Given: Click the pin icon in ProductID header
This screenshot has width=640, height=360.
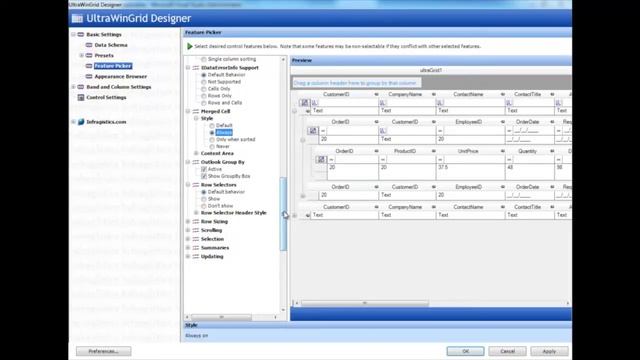Looking at the screenshot, I should tap(433, 151).
